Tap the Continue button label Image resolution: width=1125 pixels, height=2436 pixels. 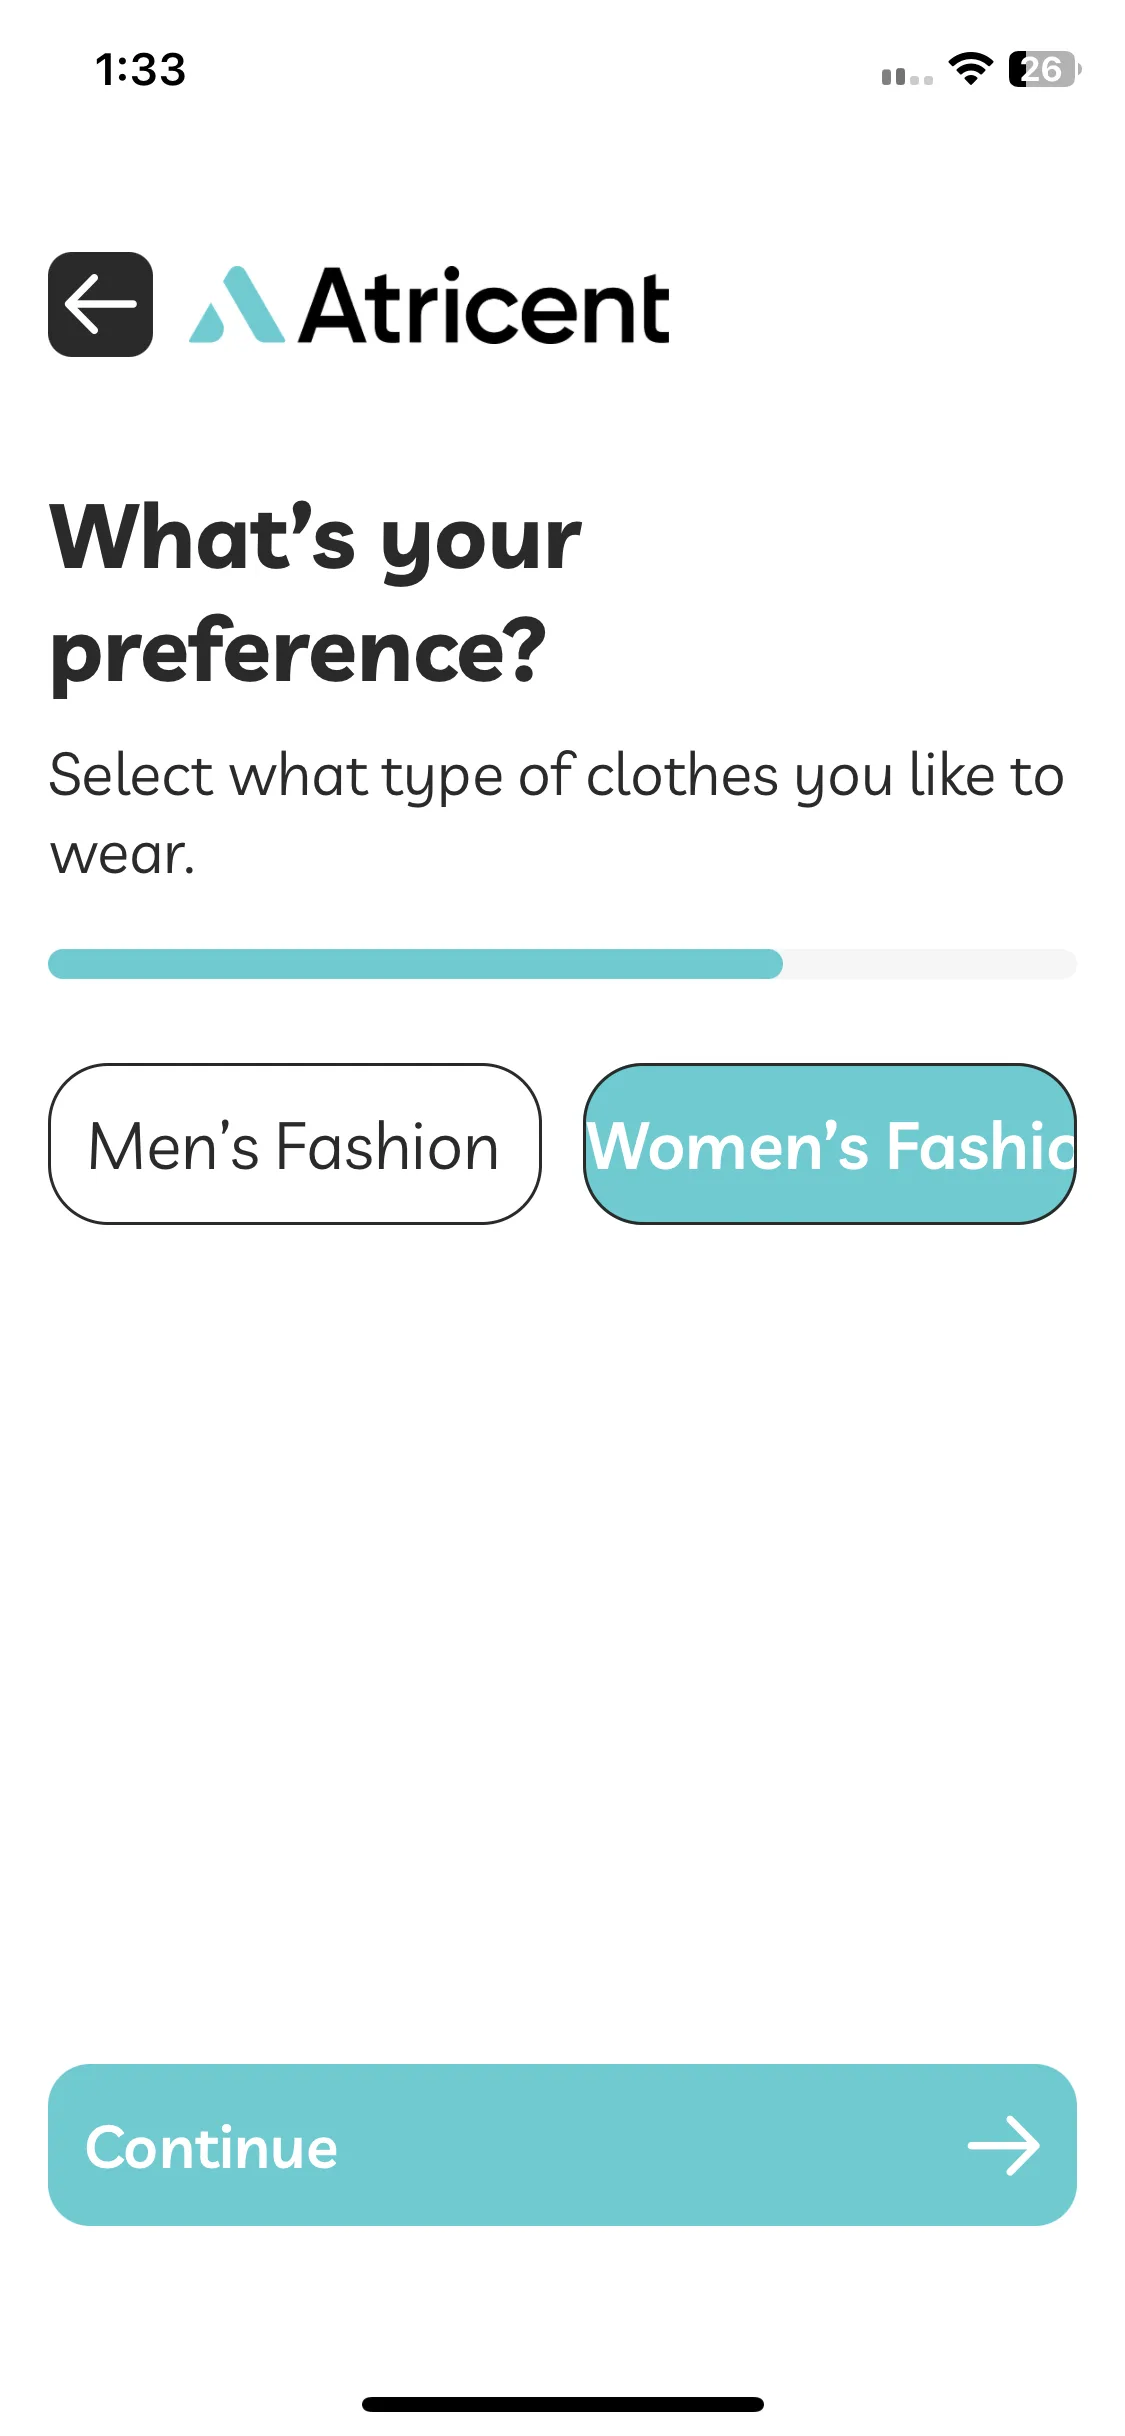click(x=212, y=2147)
